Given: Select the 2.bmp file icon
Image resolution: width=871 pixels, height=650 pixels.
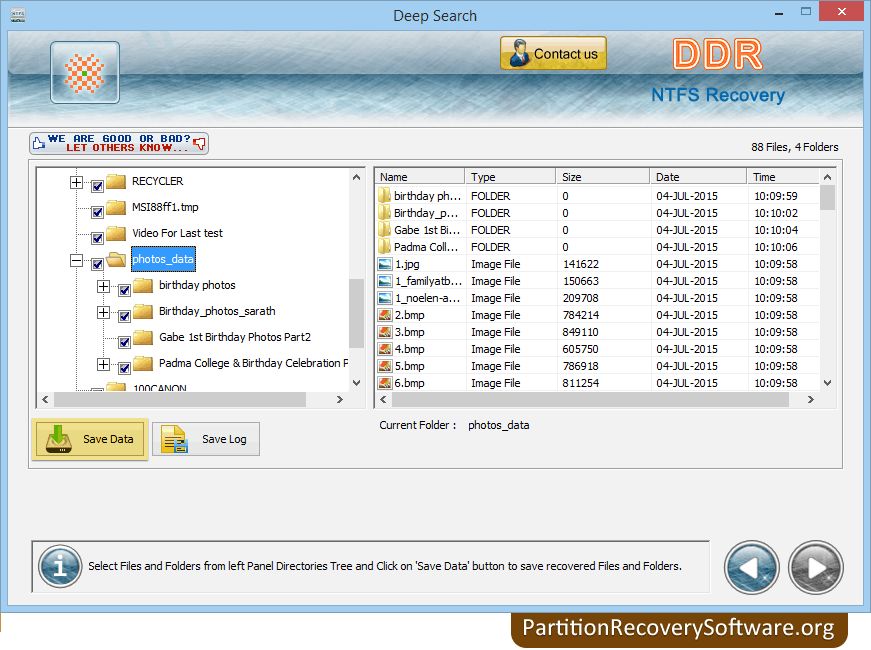Looking at the screenshot, I should point(384,315).
